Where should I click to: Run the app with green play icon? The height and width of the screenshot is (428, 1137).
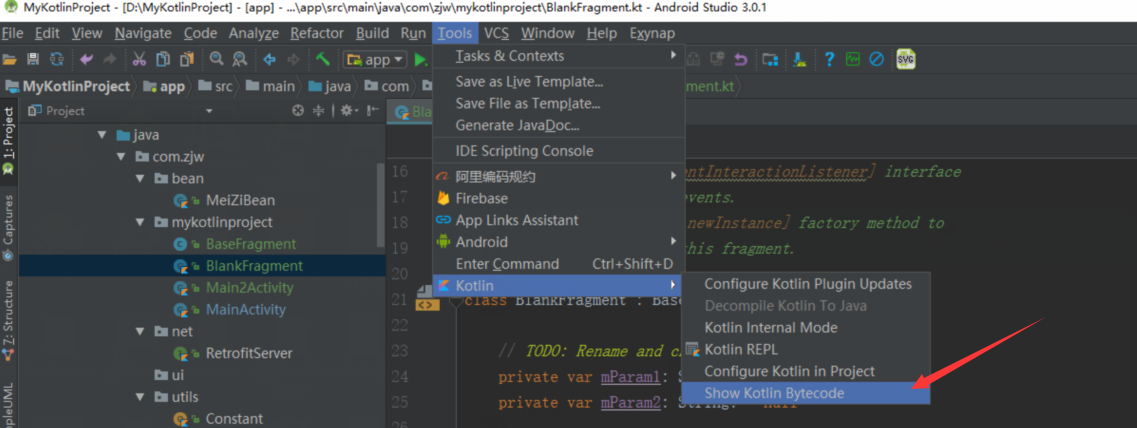(421, 60)
